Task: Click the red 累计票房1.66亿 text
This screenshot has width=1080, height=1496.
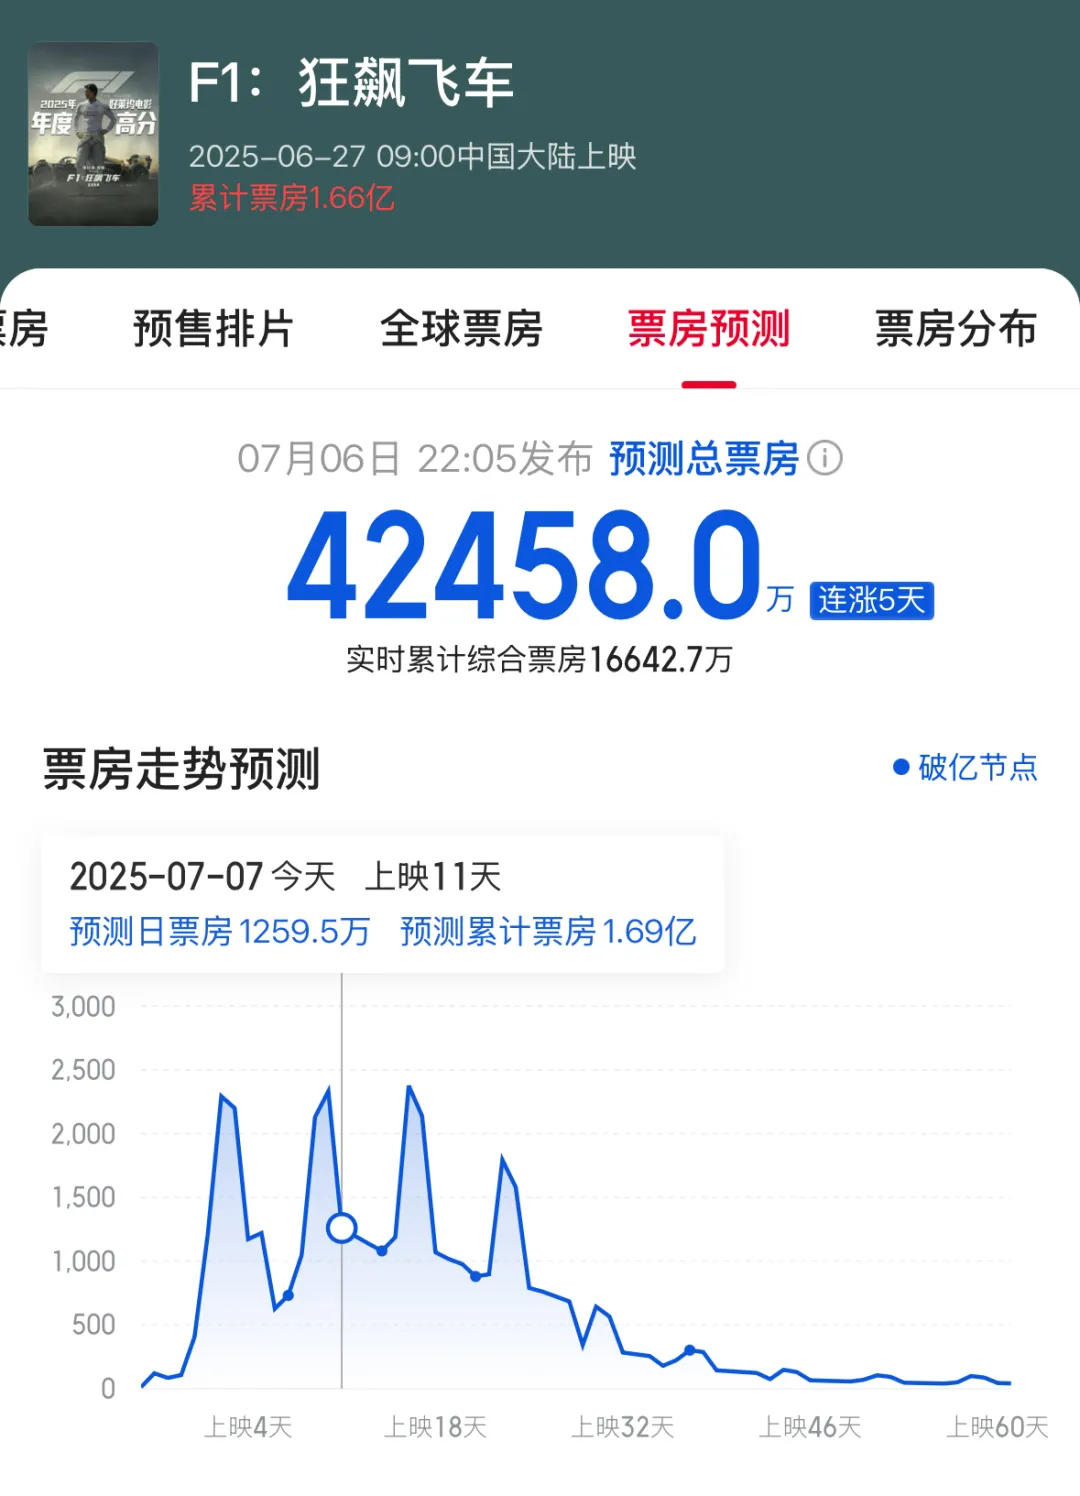Action: 292,198
